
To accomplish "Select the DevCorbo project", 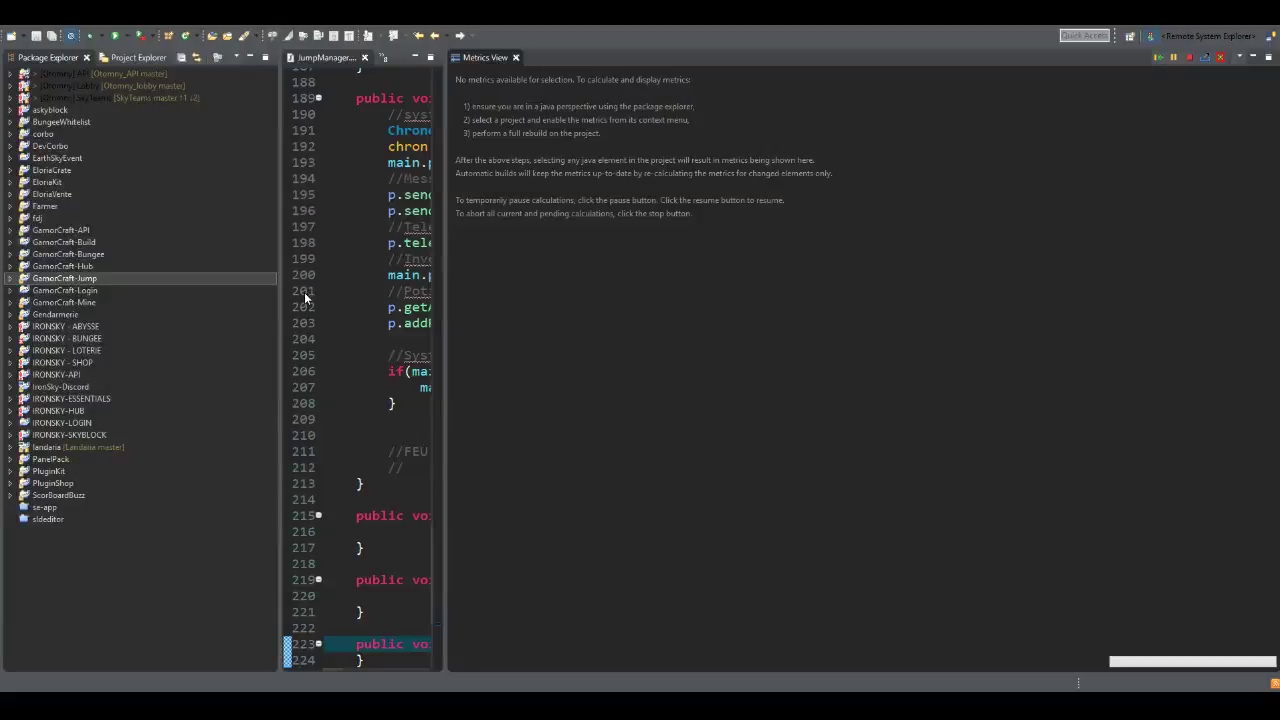I will (x=50, y=146).
